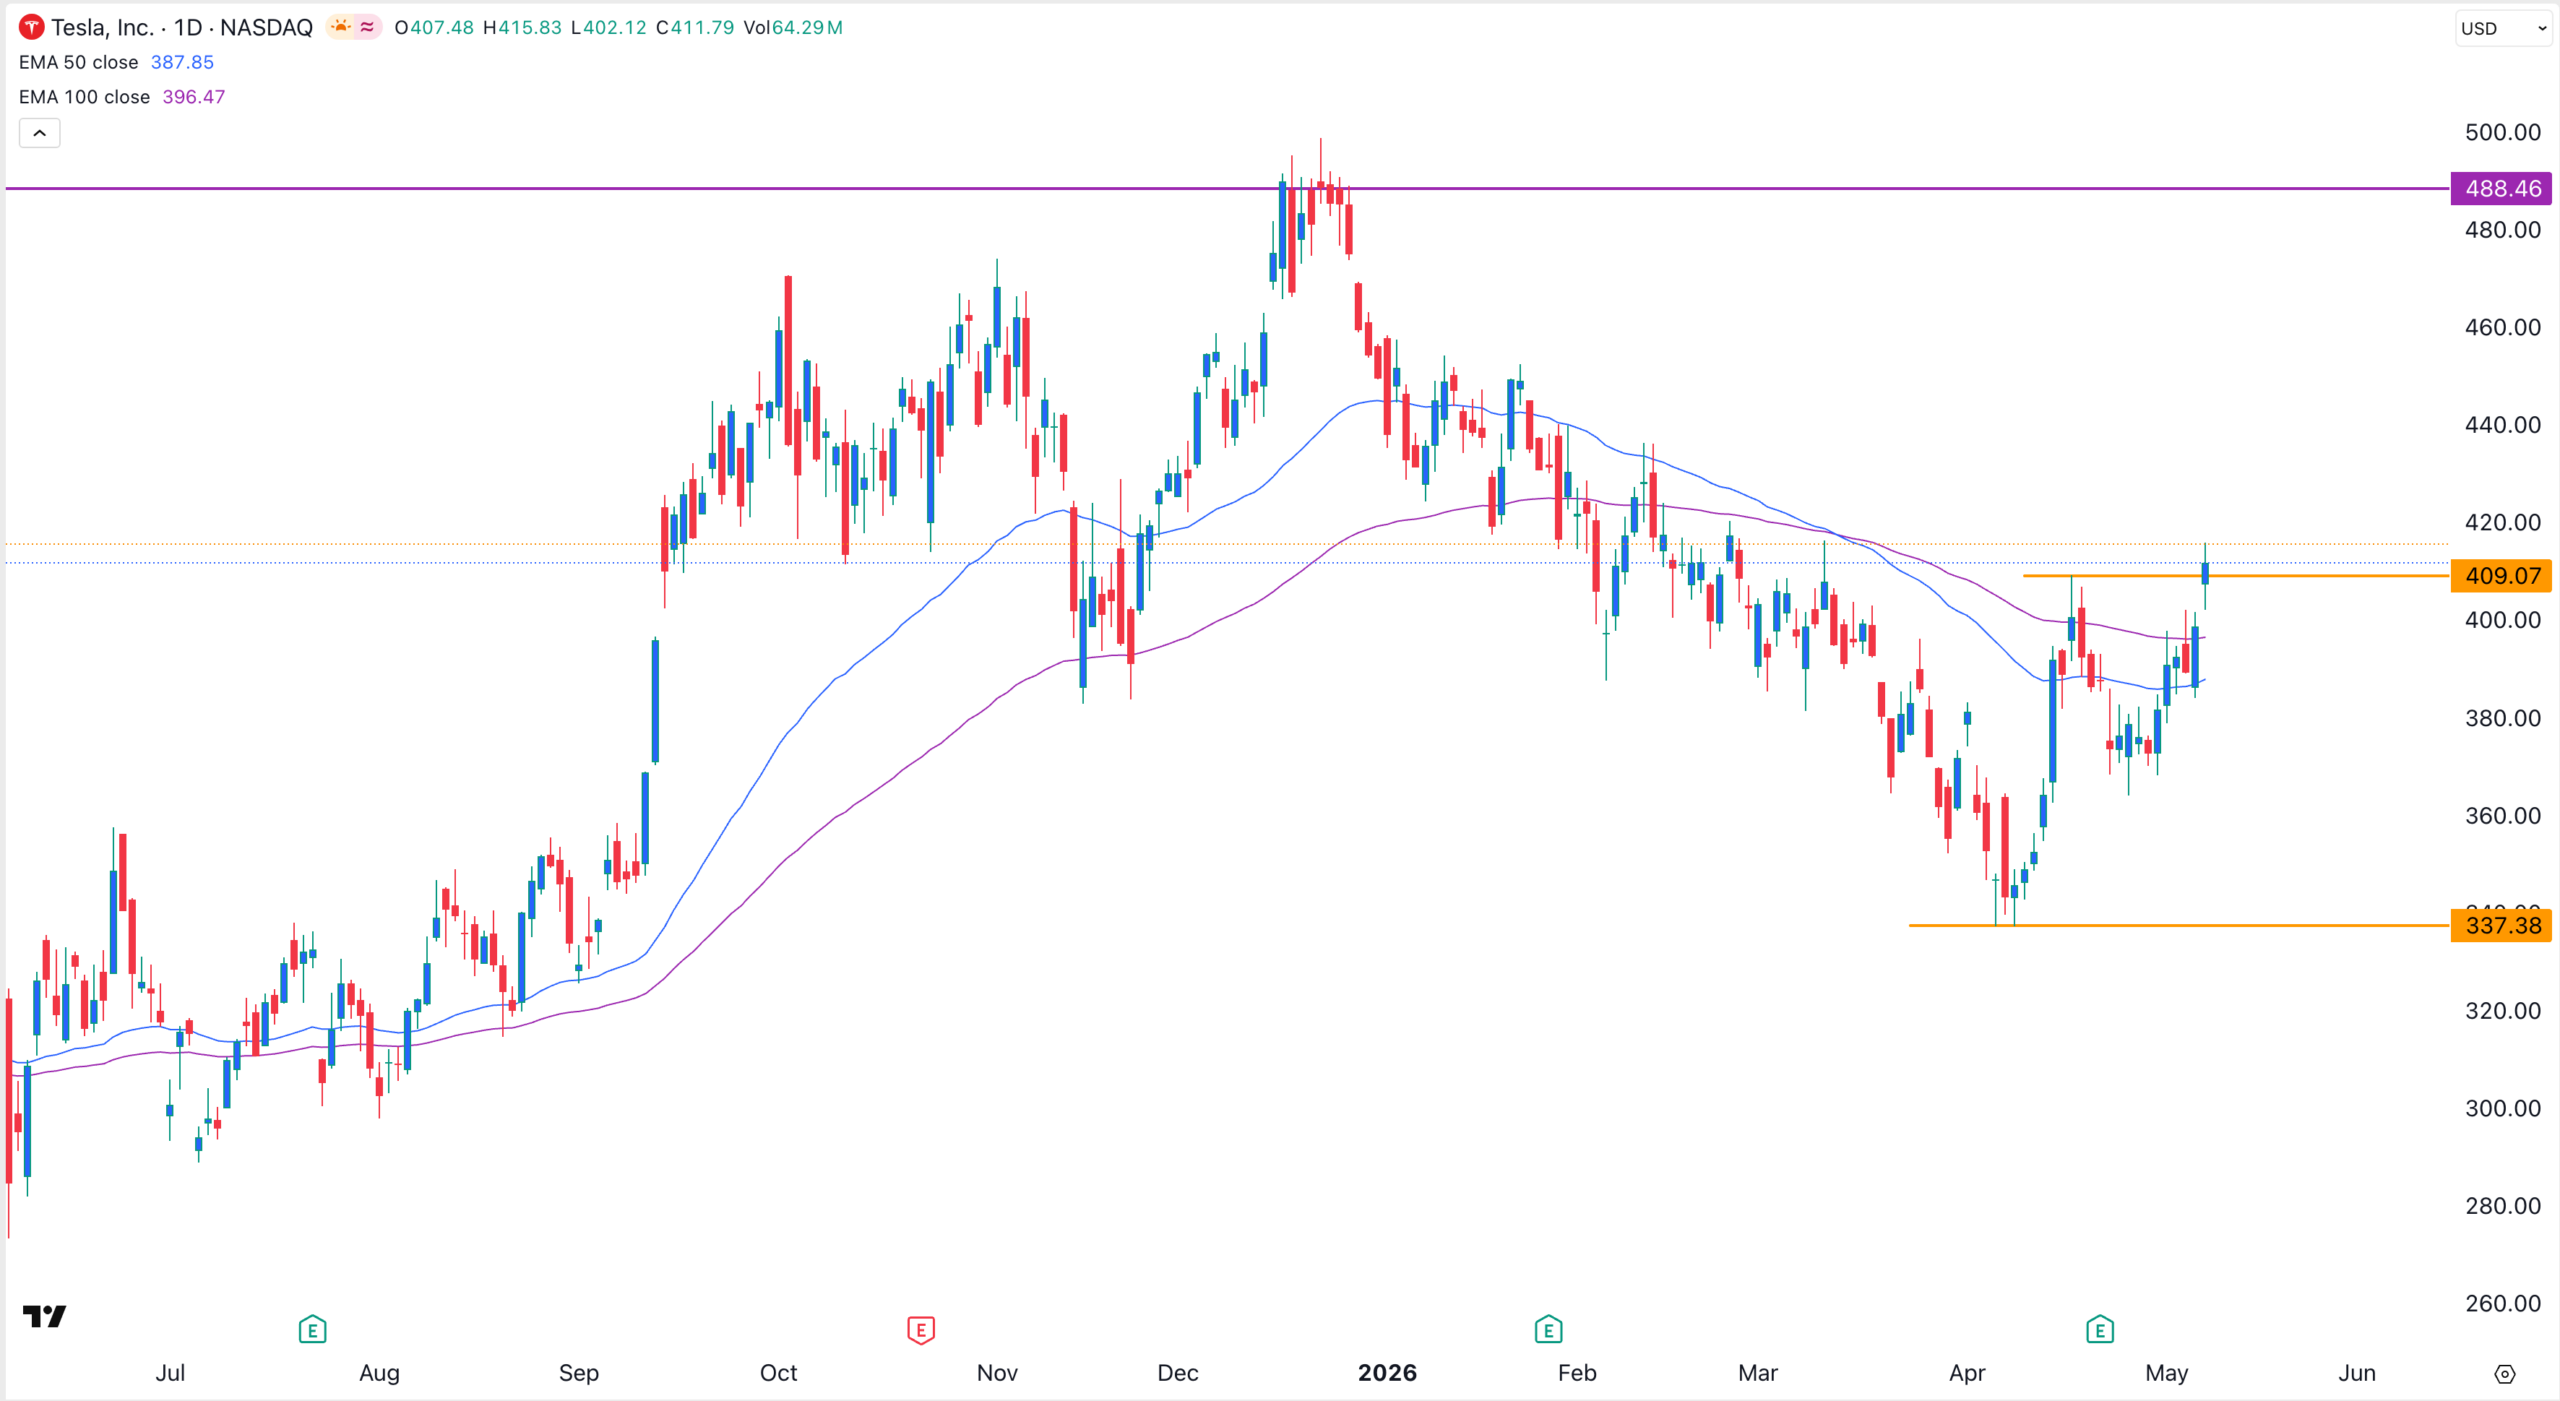Click the approximate-data wave icon
Image resolution: width=2560 pixels, height=1401 pixels.
click(x=367, y=27)
